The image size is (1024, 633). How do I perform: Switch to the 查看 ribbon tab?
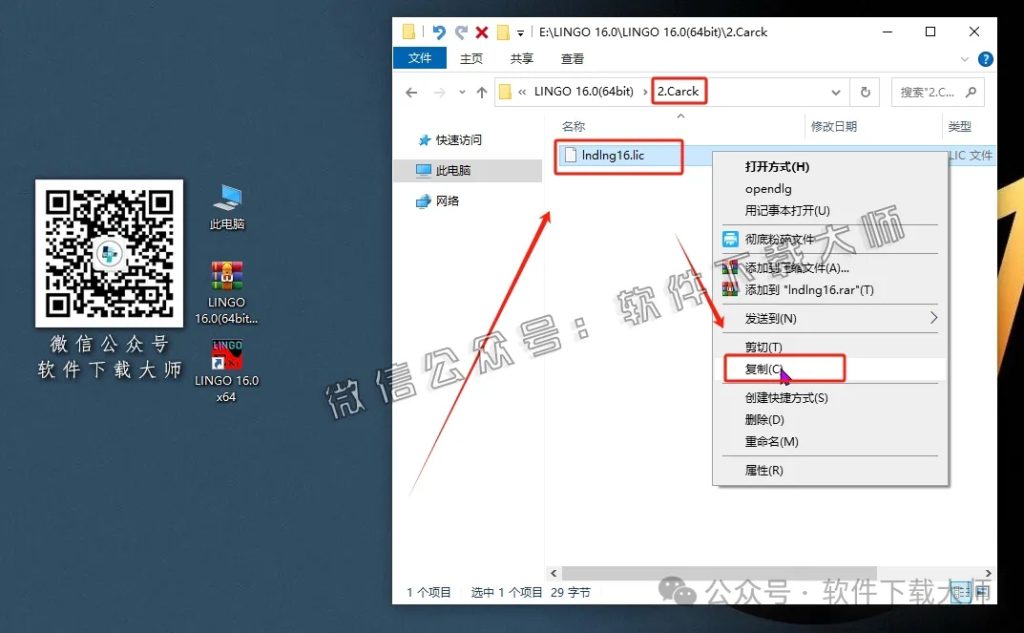click(571, 58)
